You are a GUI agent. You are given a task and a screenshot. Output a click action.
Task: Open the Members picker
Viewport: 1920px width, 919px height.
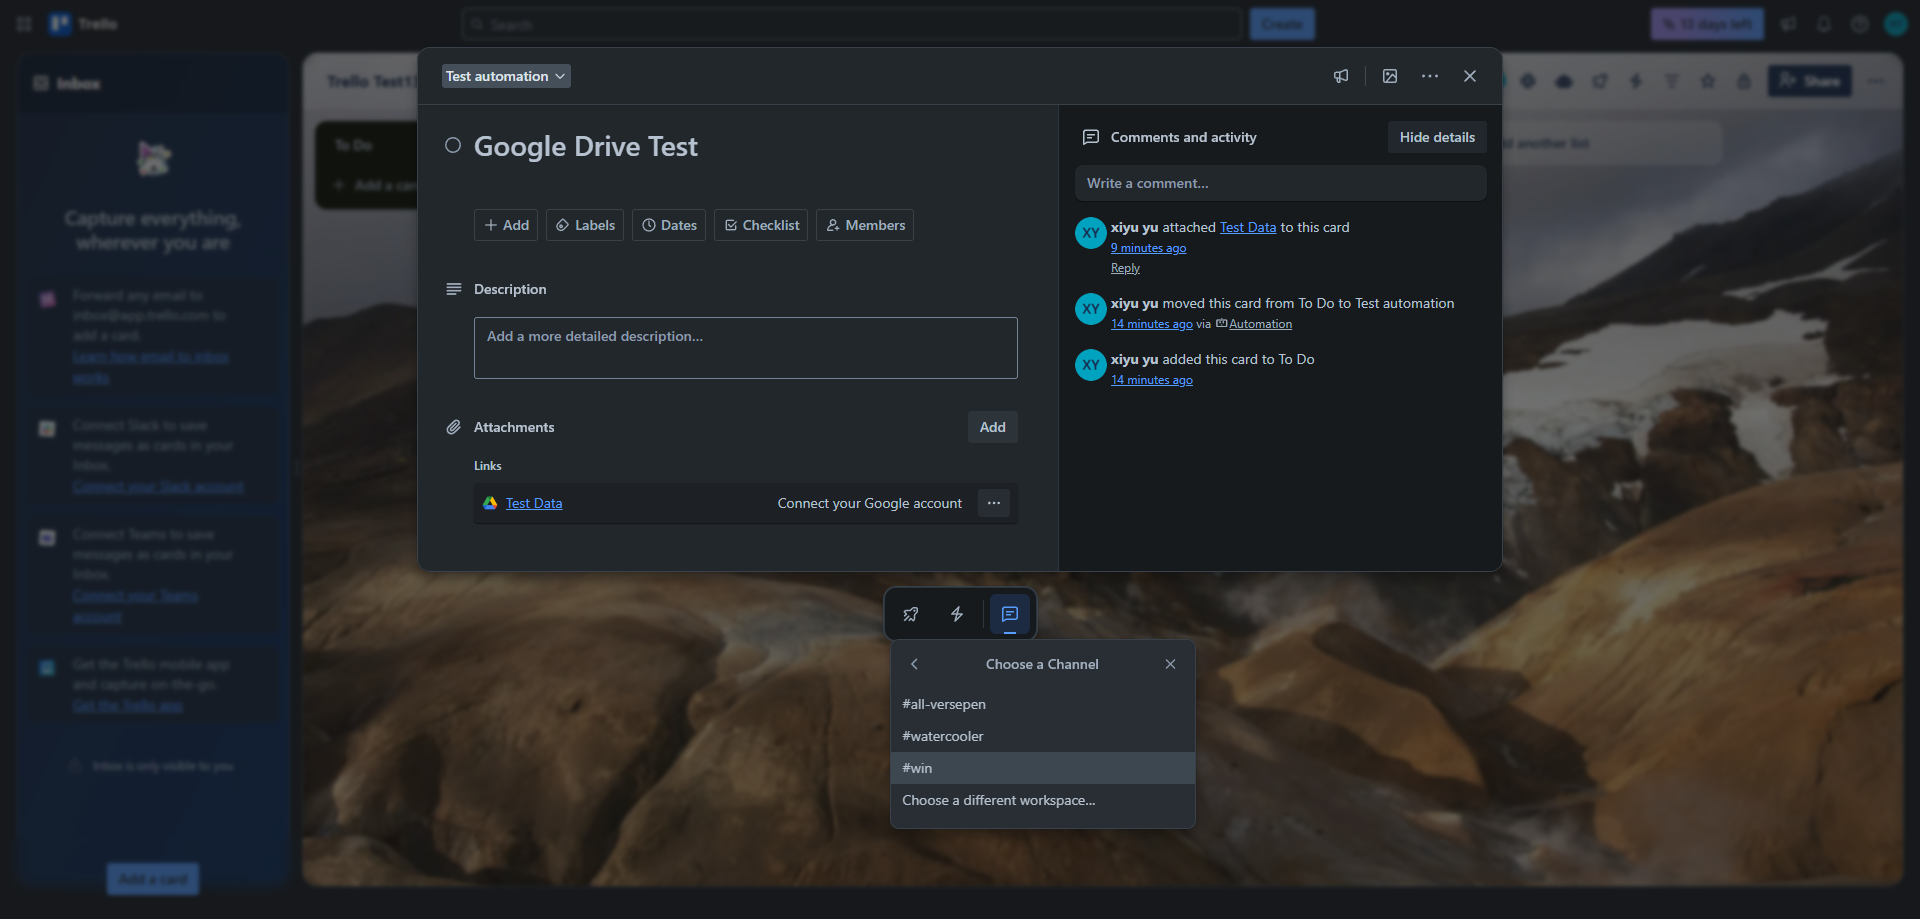pyautogui.click(x=865, y=225)
